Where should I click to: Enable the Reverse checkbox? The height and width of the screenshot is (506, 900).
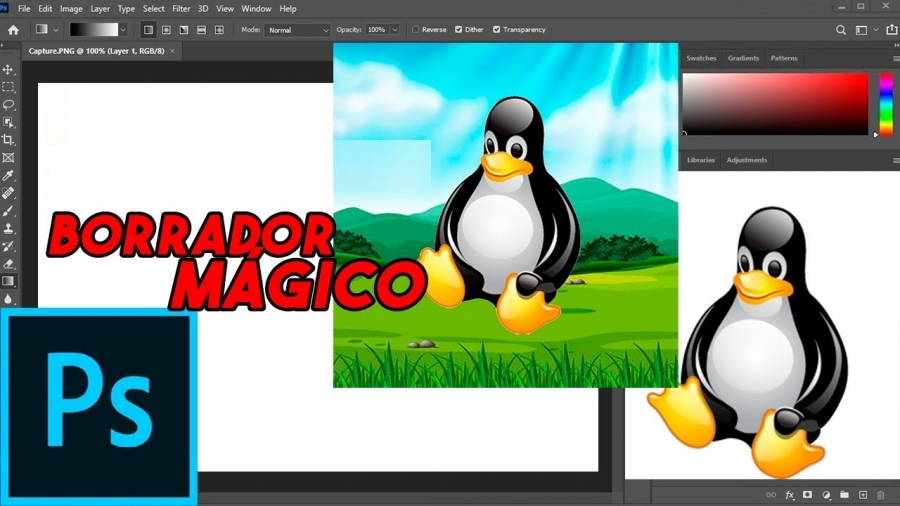[416, 30]
